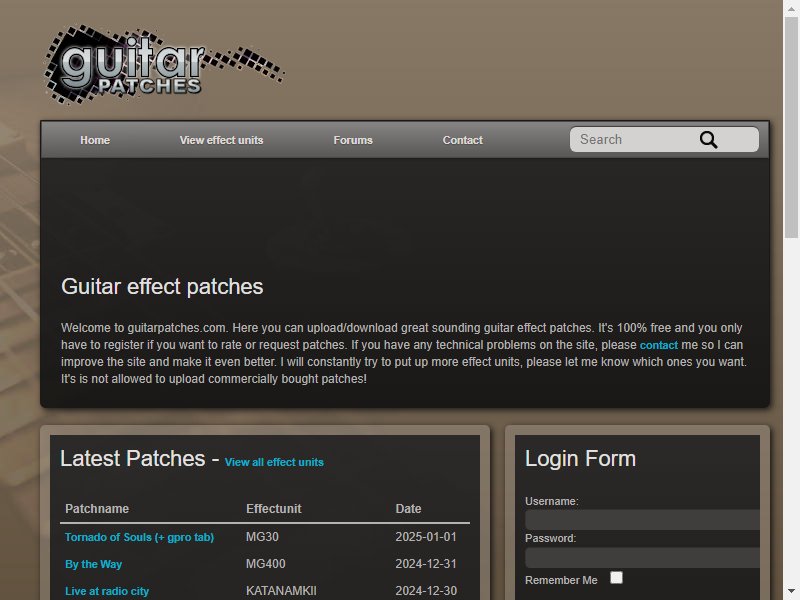Open the Tornado of Souls patch
This screenshot has width=800, height=600.
click(139, 537)
